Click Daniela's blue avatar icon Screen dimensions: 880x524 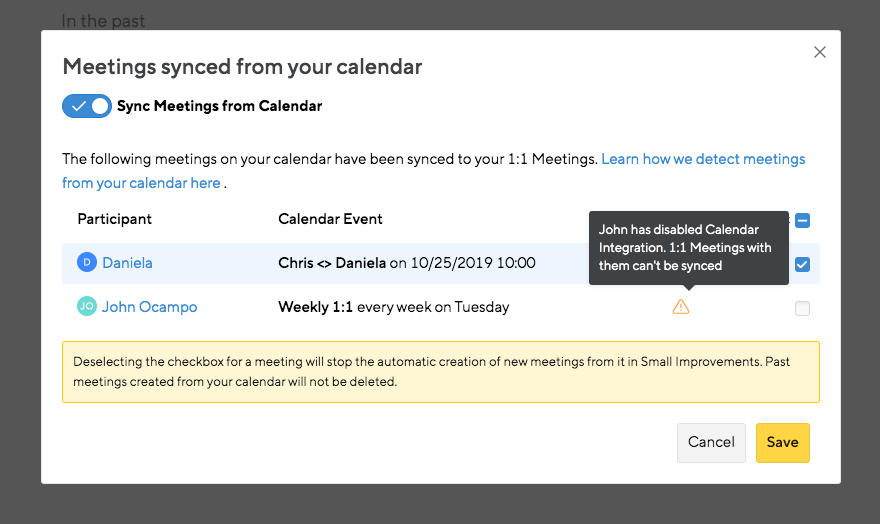click(x=87, y=263)
